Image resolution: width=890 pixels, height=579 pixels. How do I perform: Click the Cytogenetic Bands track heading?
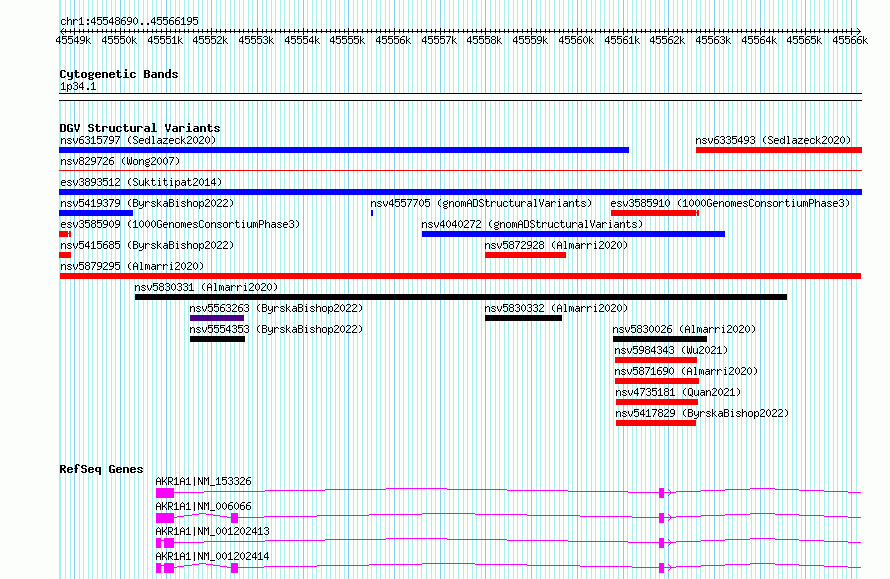click(x=119, y=74)
